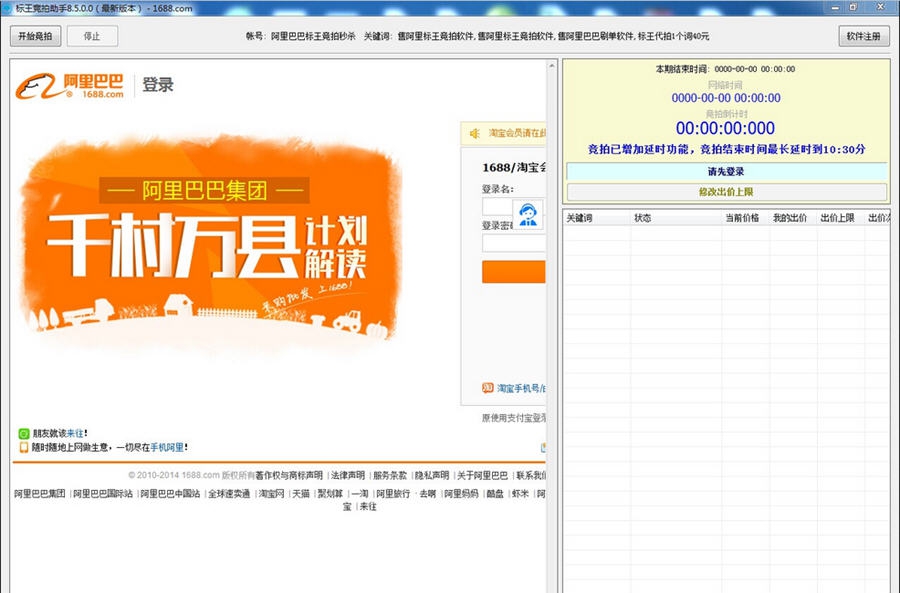Click the 本期结束时间 label text
Screen dimensions: 900x593
pyautogui.click(x=682, y=69)
